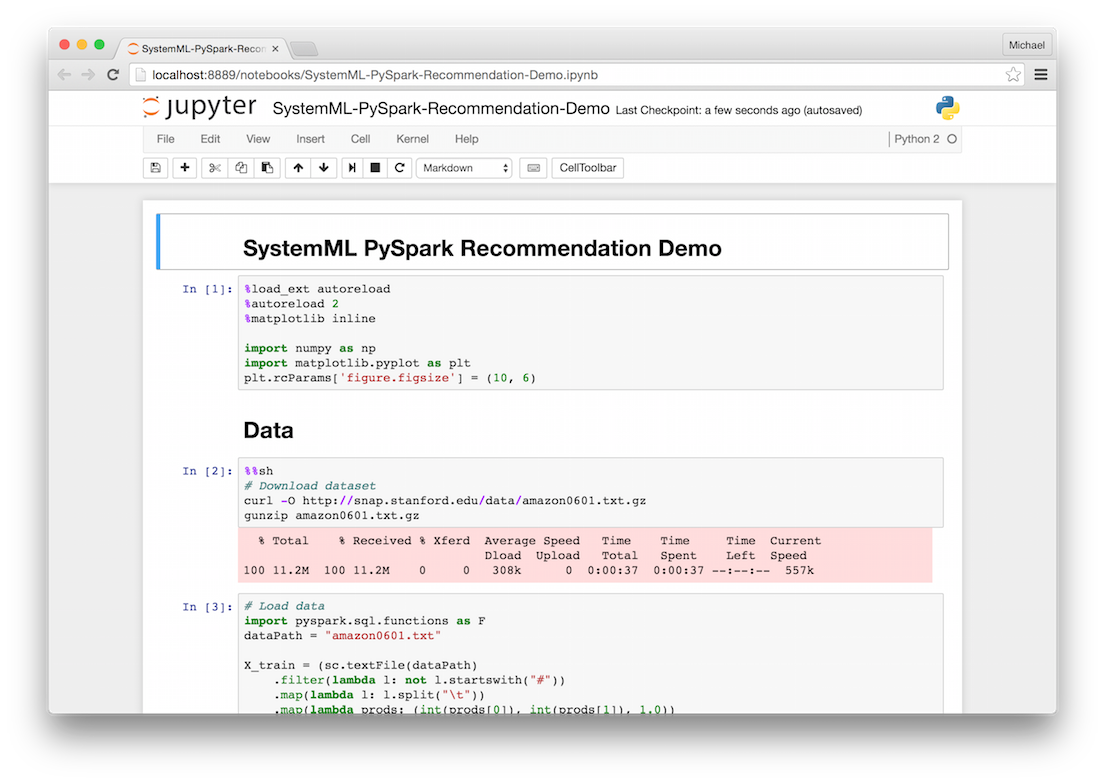Click the In [2]: prompt label
1105x783 pixels.
(207, 471)
